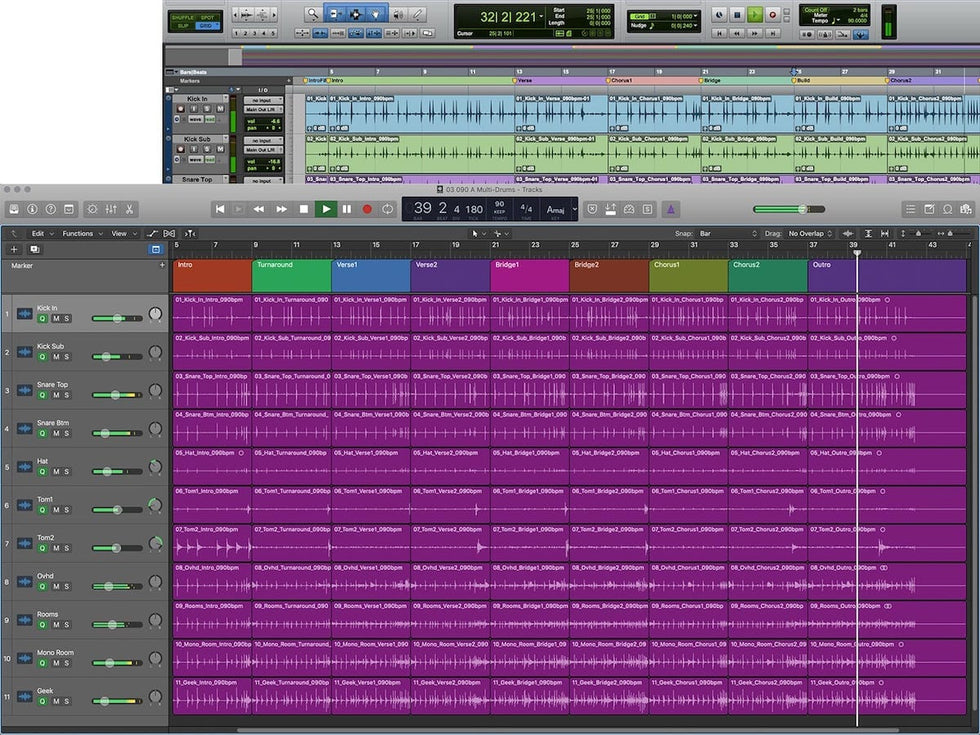
Task: Toggle Cycle mode in the transport
Action: pos(388,209)
